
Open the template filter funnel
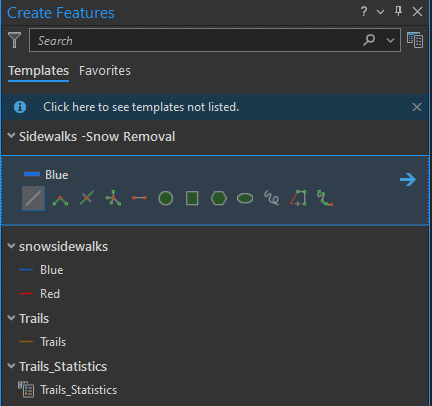coord(15,40)
